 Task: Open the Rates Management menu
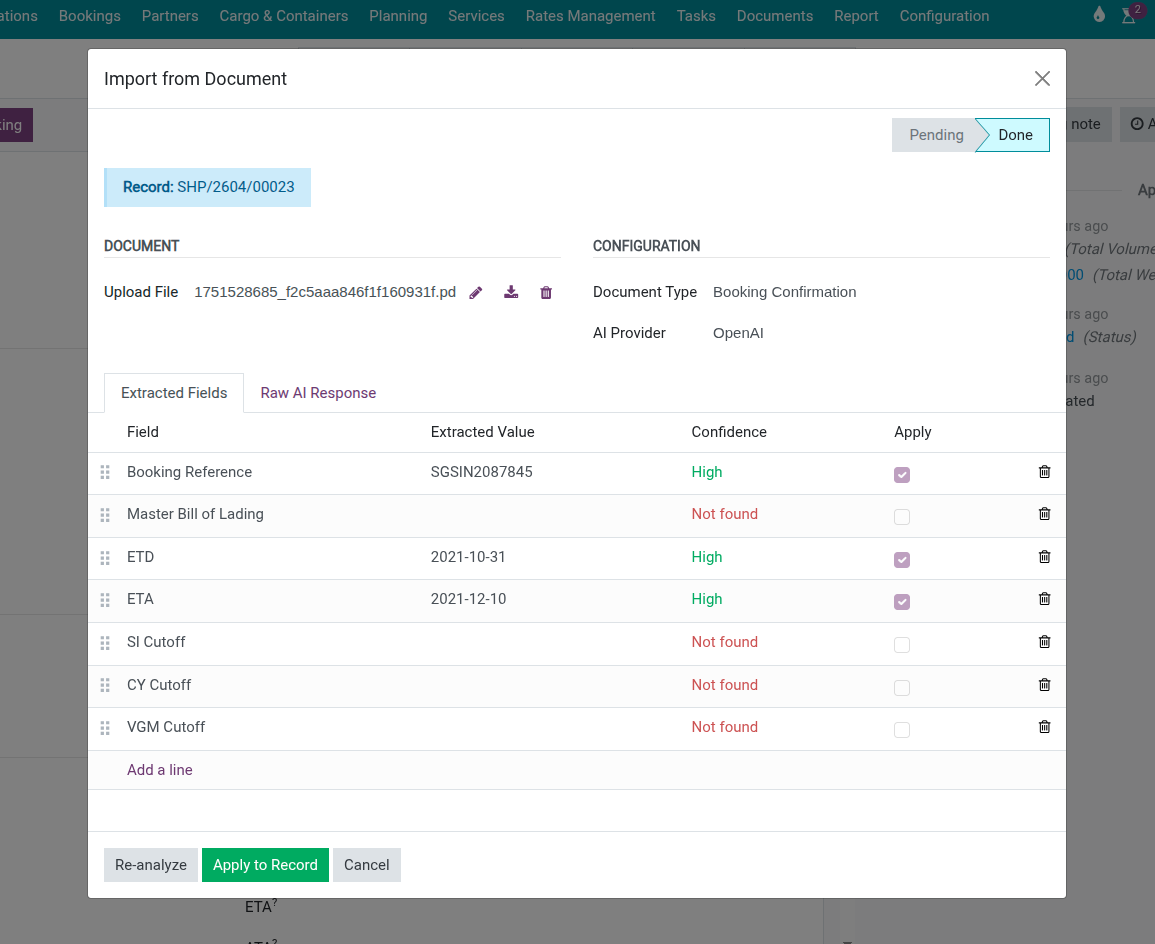pos(590,16)
